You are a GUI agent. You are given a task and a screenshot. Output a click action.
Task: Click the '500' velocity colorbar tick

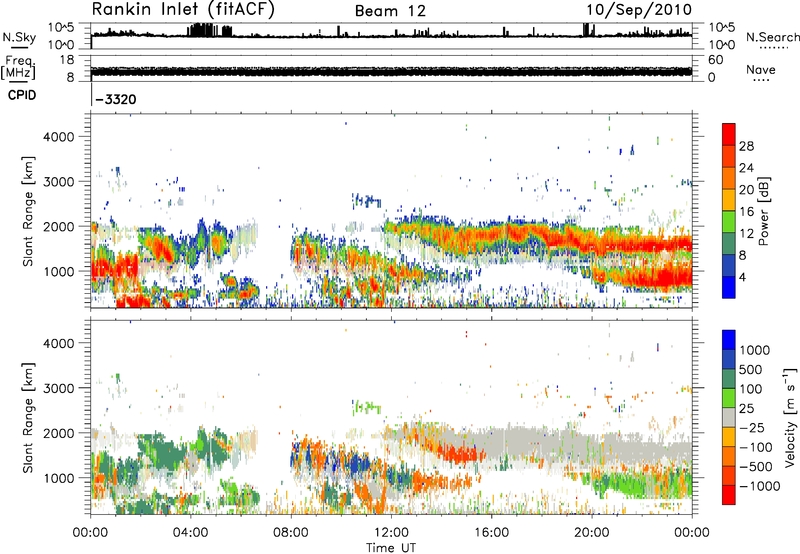(x=751, y=369)
